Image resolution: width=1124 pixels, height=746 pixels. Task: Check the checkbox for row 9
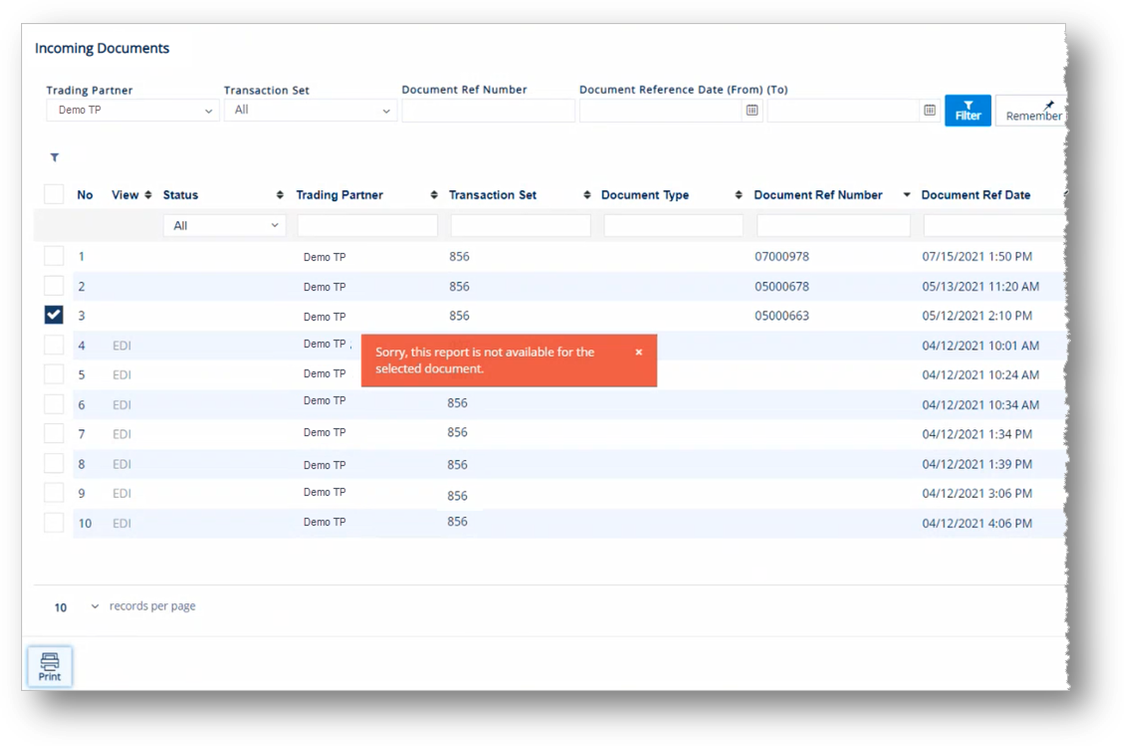(x=54, y=492)
